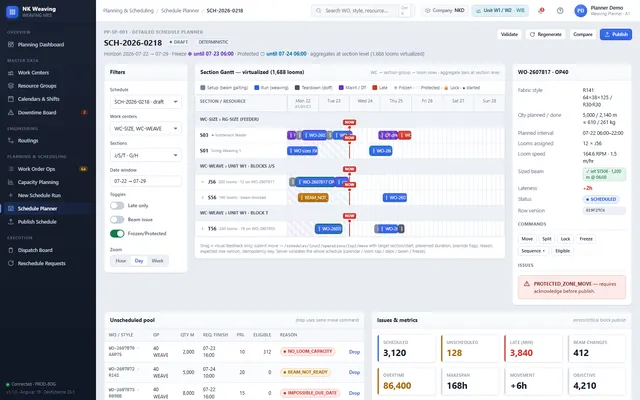
Task: Click the Freeze command button
Action: point(586,239)
